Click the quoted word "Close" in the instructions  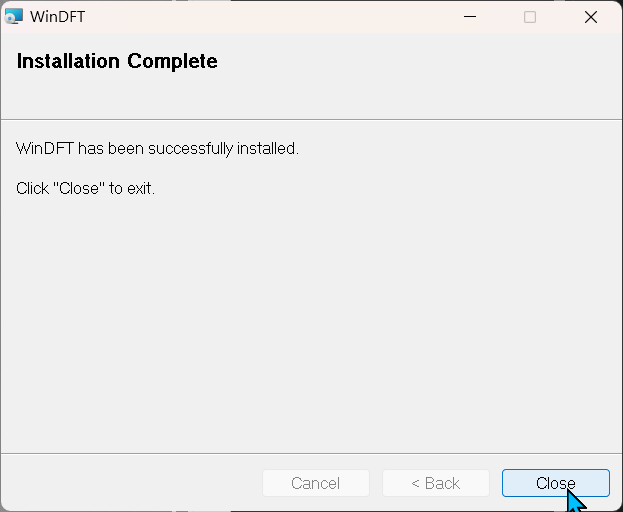(79, 188)
